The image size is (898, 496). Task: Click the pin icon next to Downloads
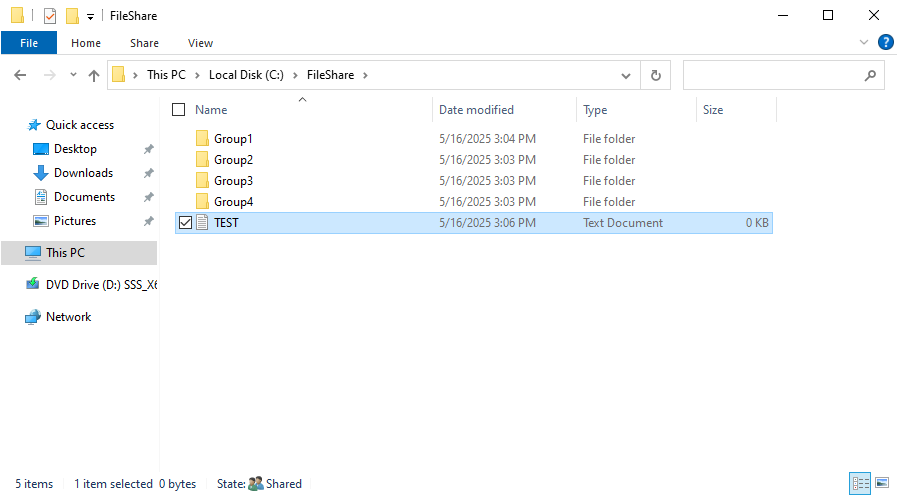(x=148, y=173)
